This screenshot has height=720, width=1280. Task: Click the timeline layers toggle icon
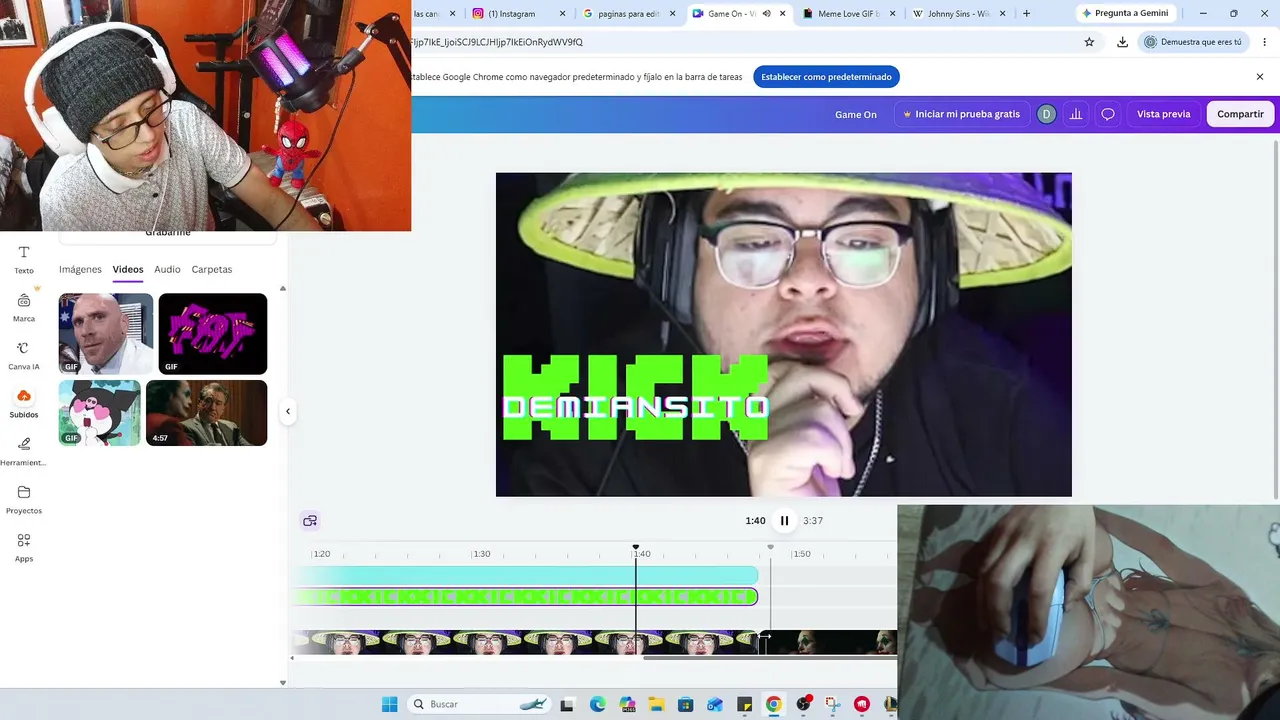click(310, 520)
